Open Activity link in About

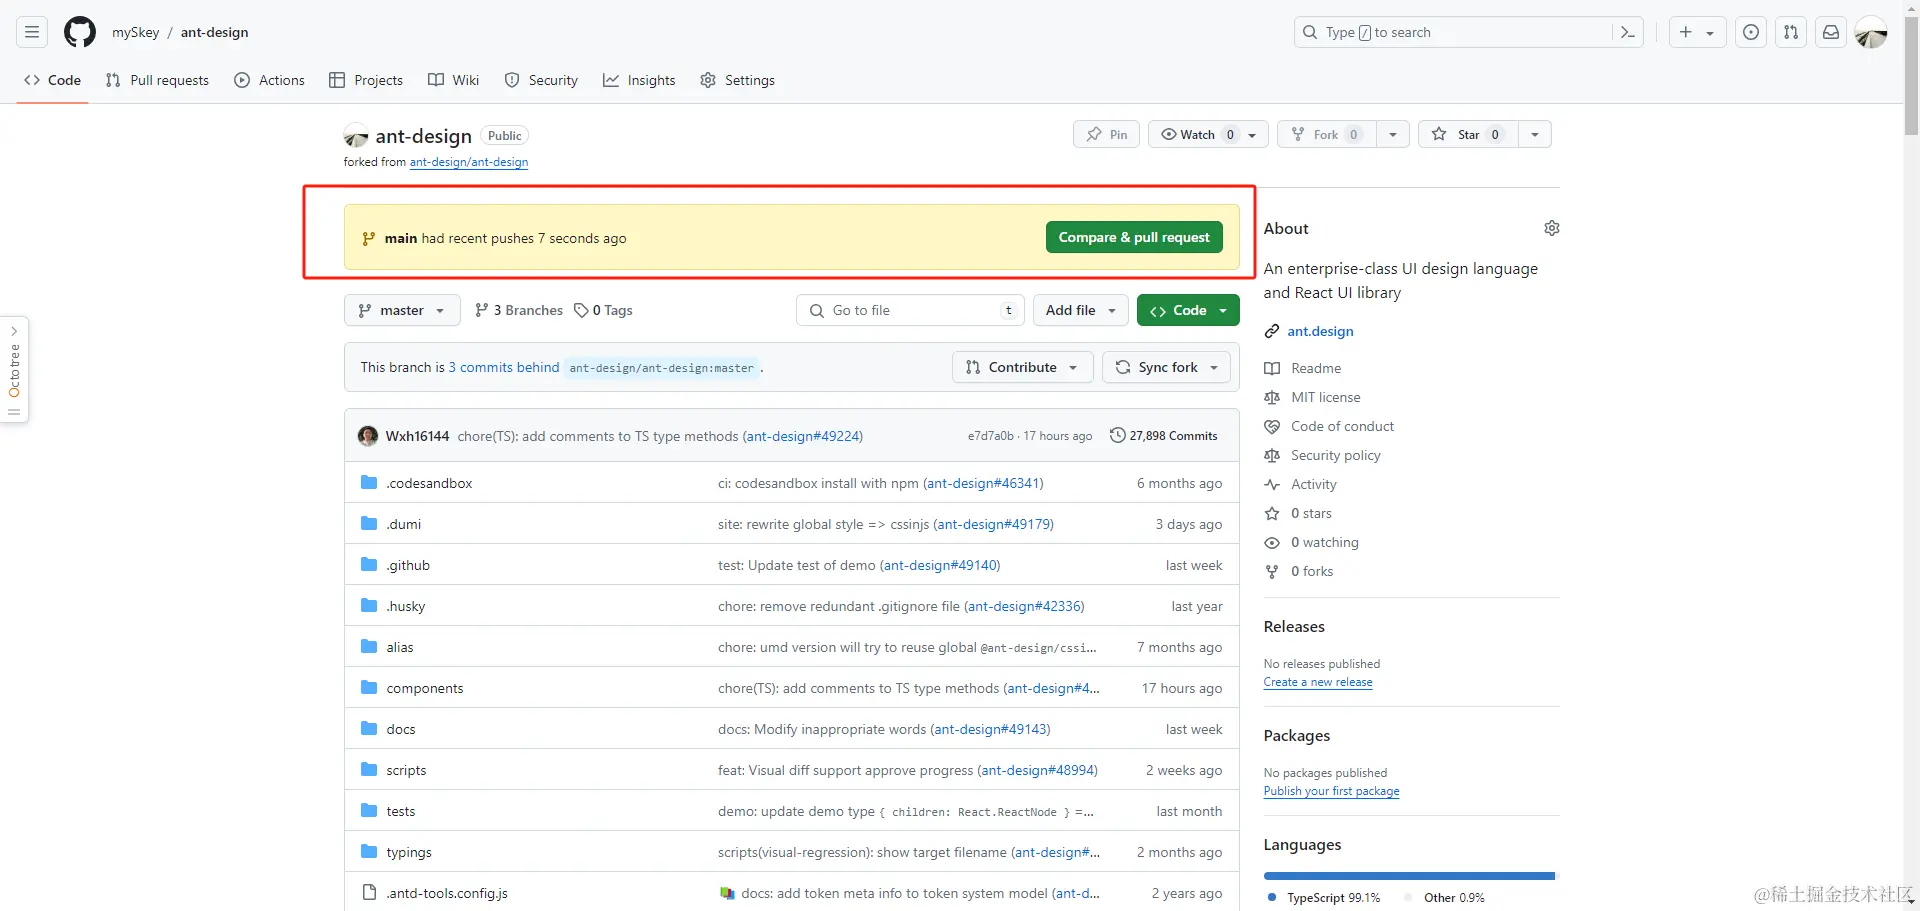pos(1313,484)
